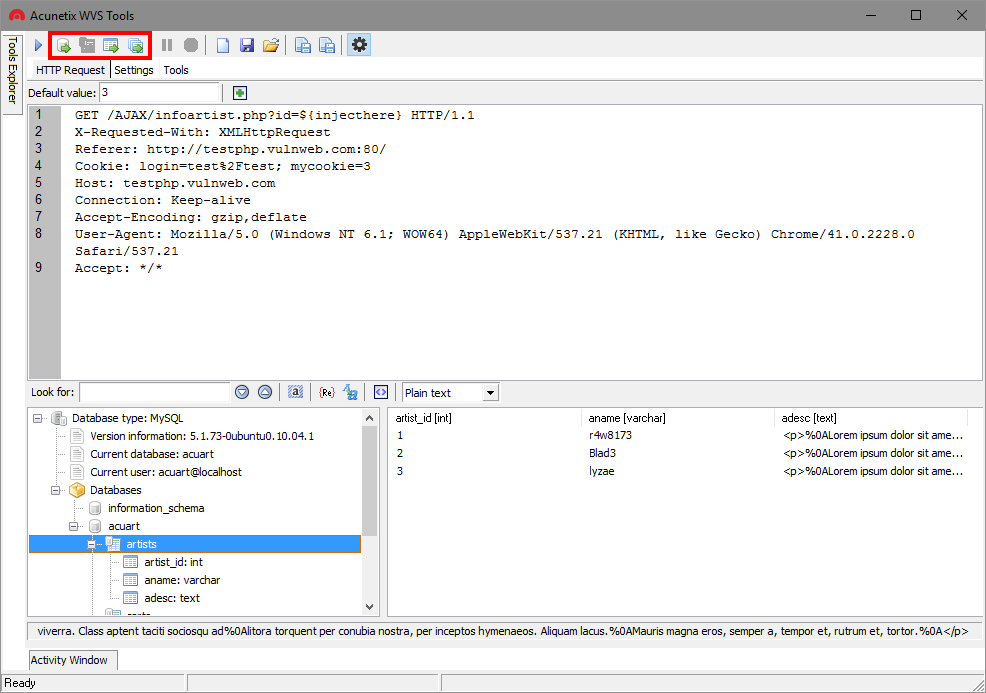Screen dimensions: 986x693
Task: Click the Look for search field
Action: coord(155,392)
